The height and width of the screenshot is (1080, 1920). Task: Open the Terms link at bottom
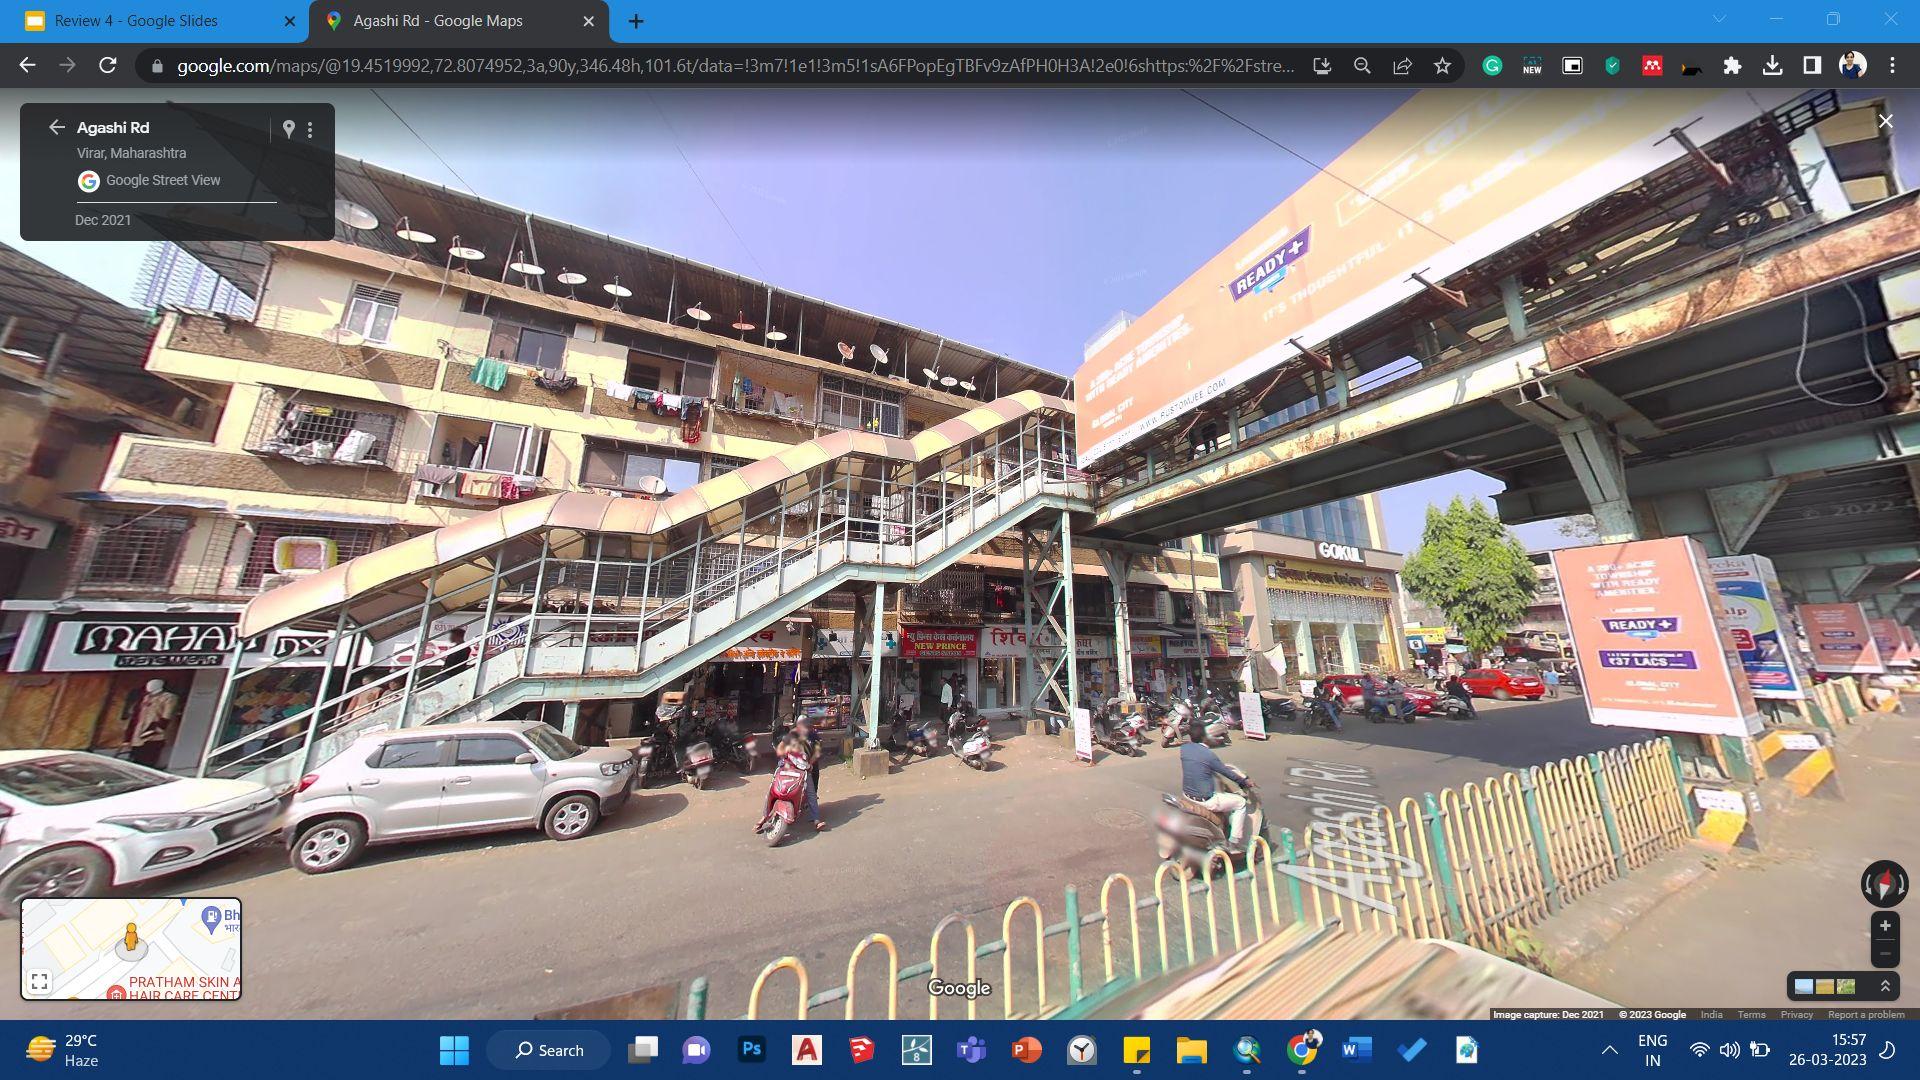[x=1751, y=1015]
